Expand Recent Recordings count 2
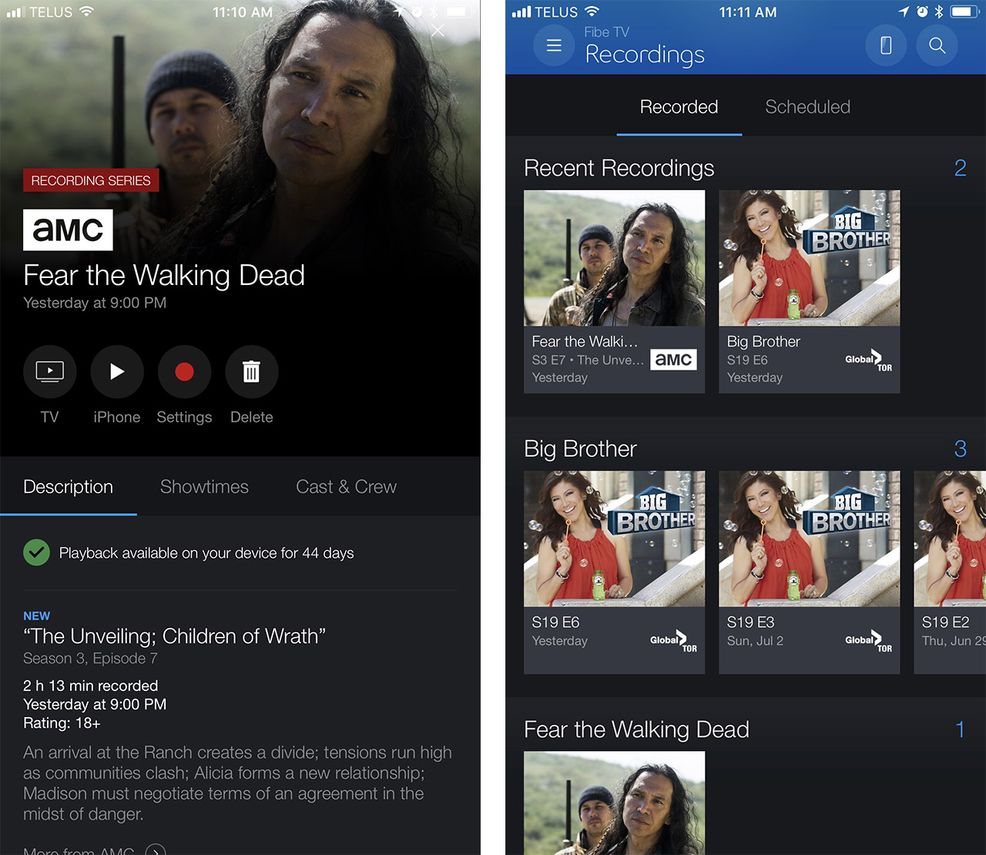 [x=960, y=168]
